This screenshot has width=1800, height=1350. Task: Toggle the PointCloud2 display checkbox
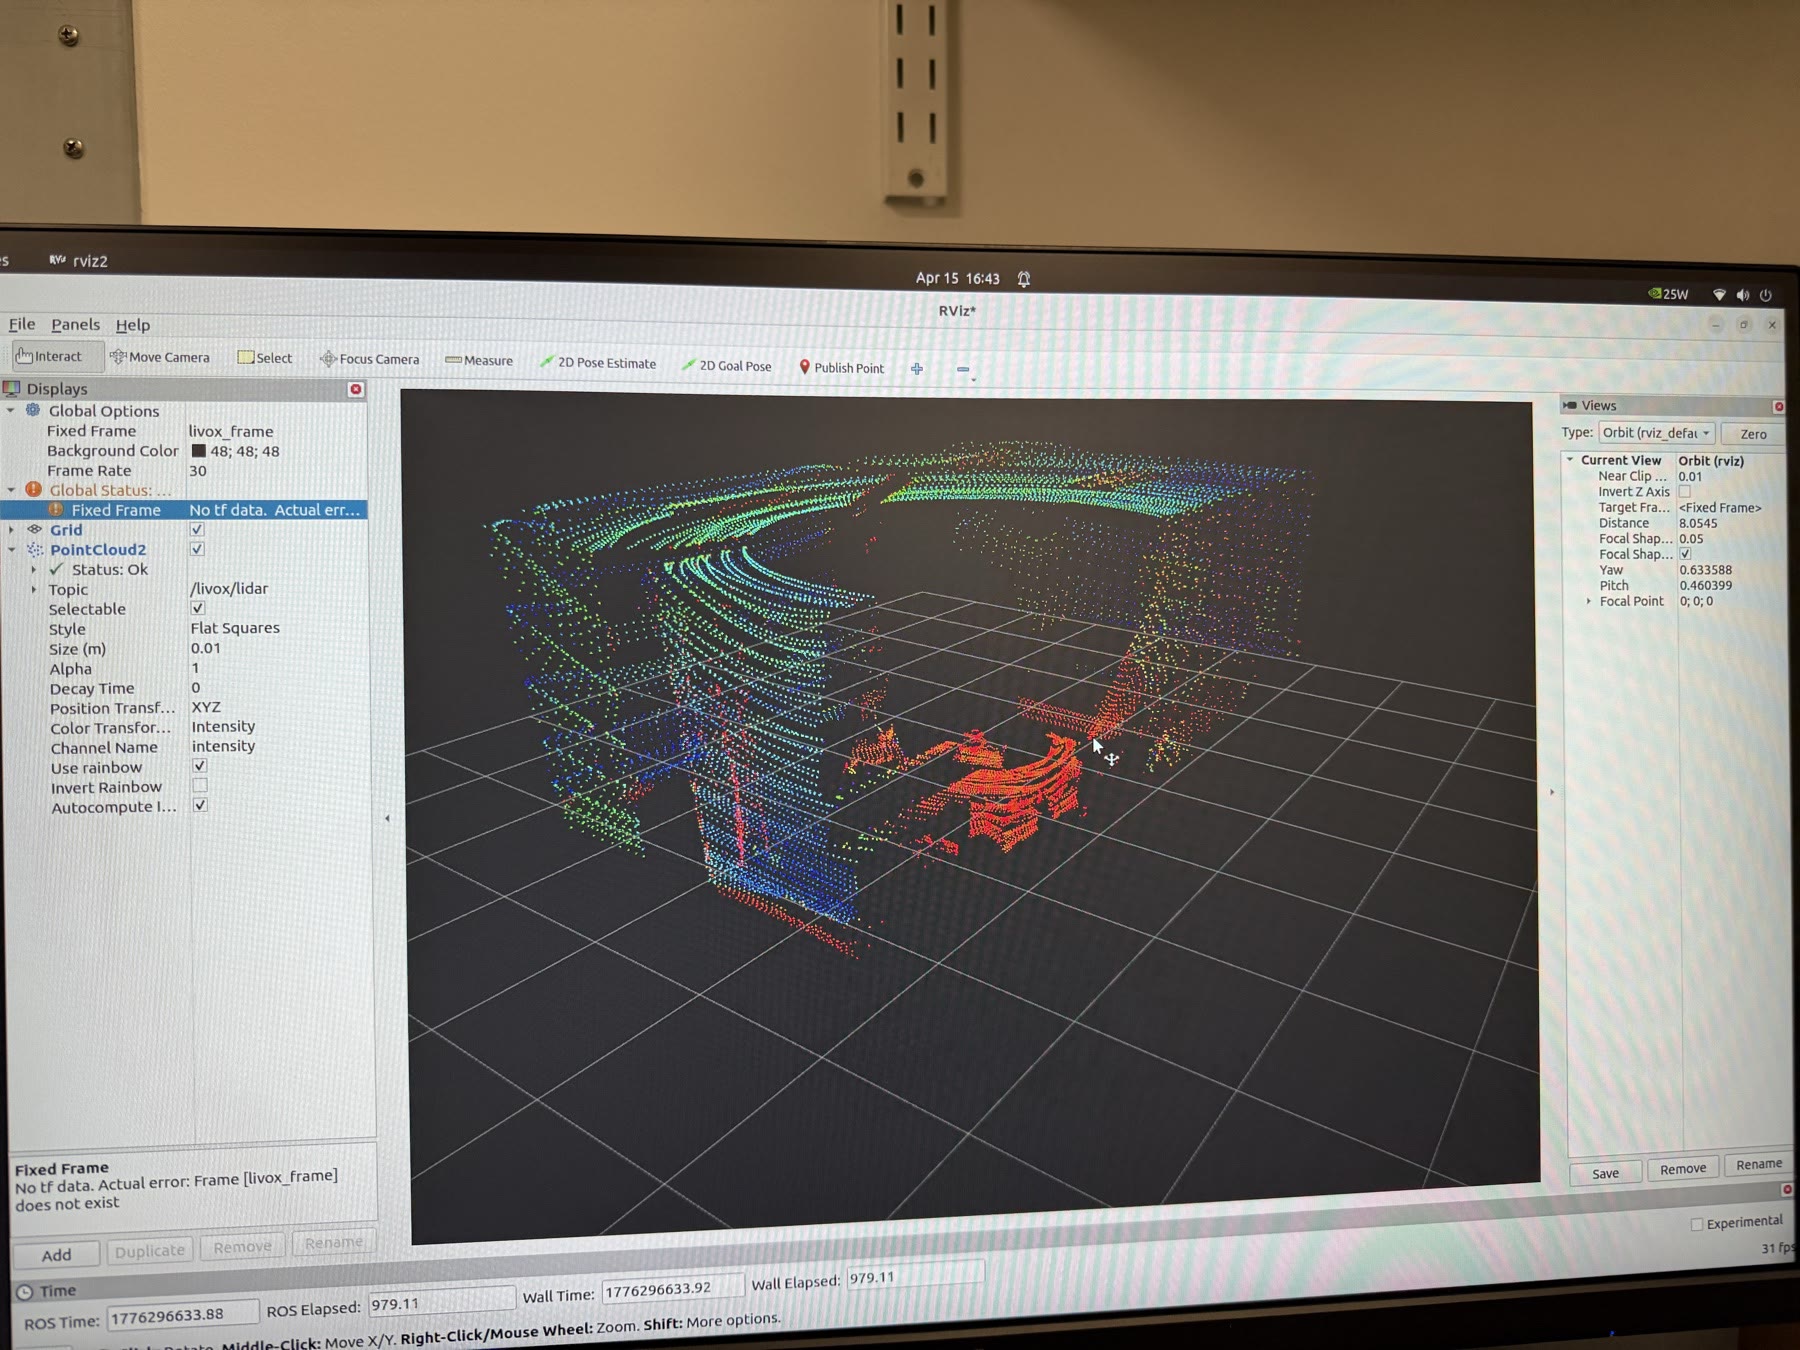point(197,548)
